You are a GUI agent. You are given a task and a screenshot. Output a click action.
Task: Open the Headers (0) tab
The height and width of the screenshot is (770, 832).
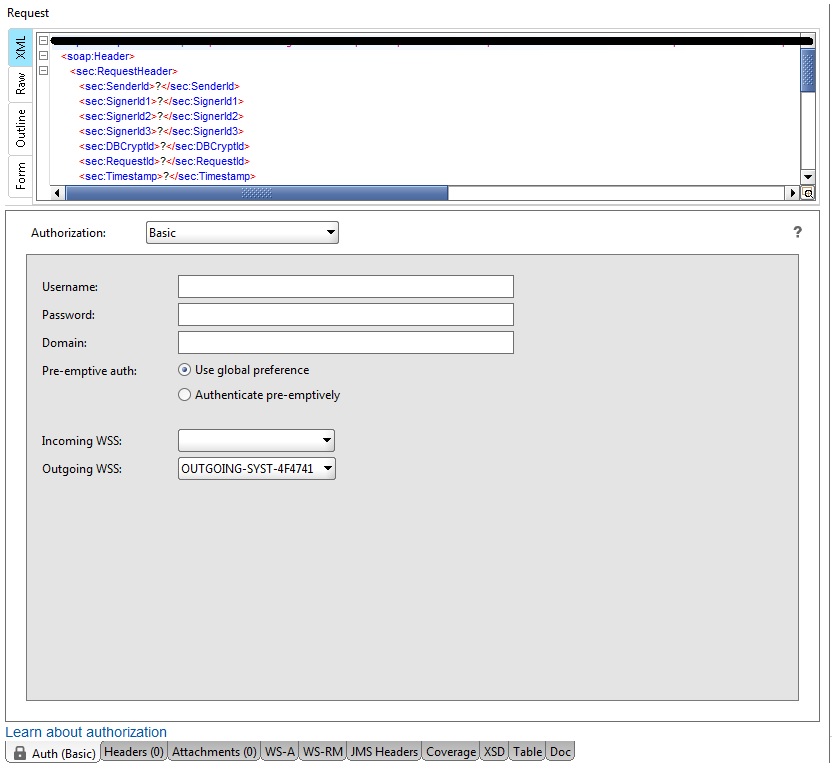(x=133, y=752)
